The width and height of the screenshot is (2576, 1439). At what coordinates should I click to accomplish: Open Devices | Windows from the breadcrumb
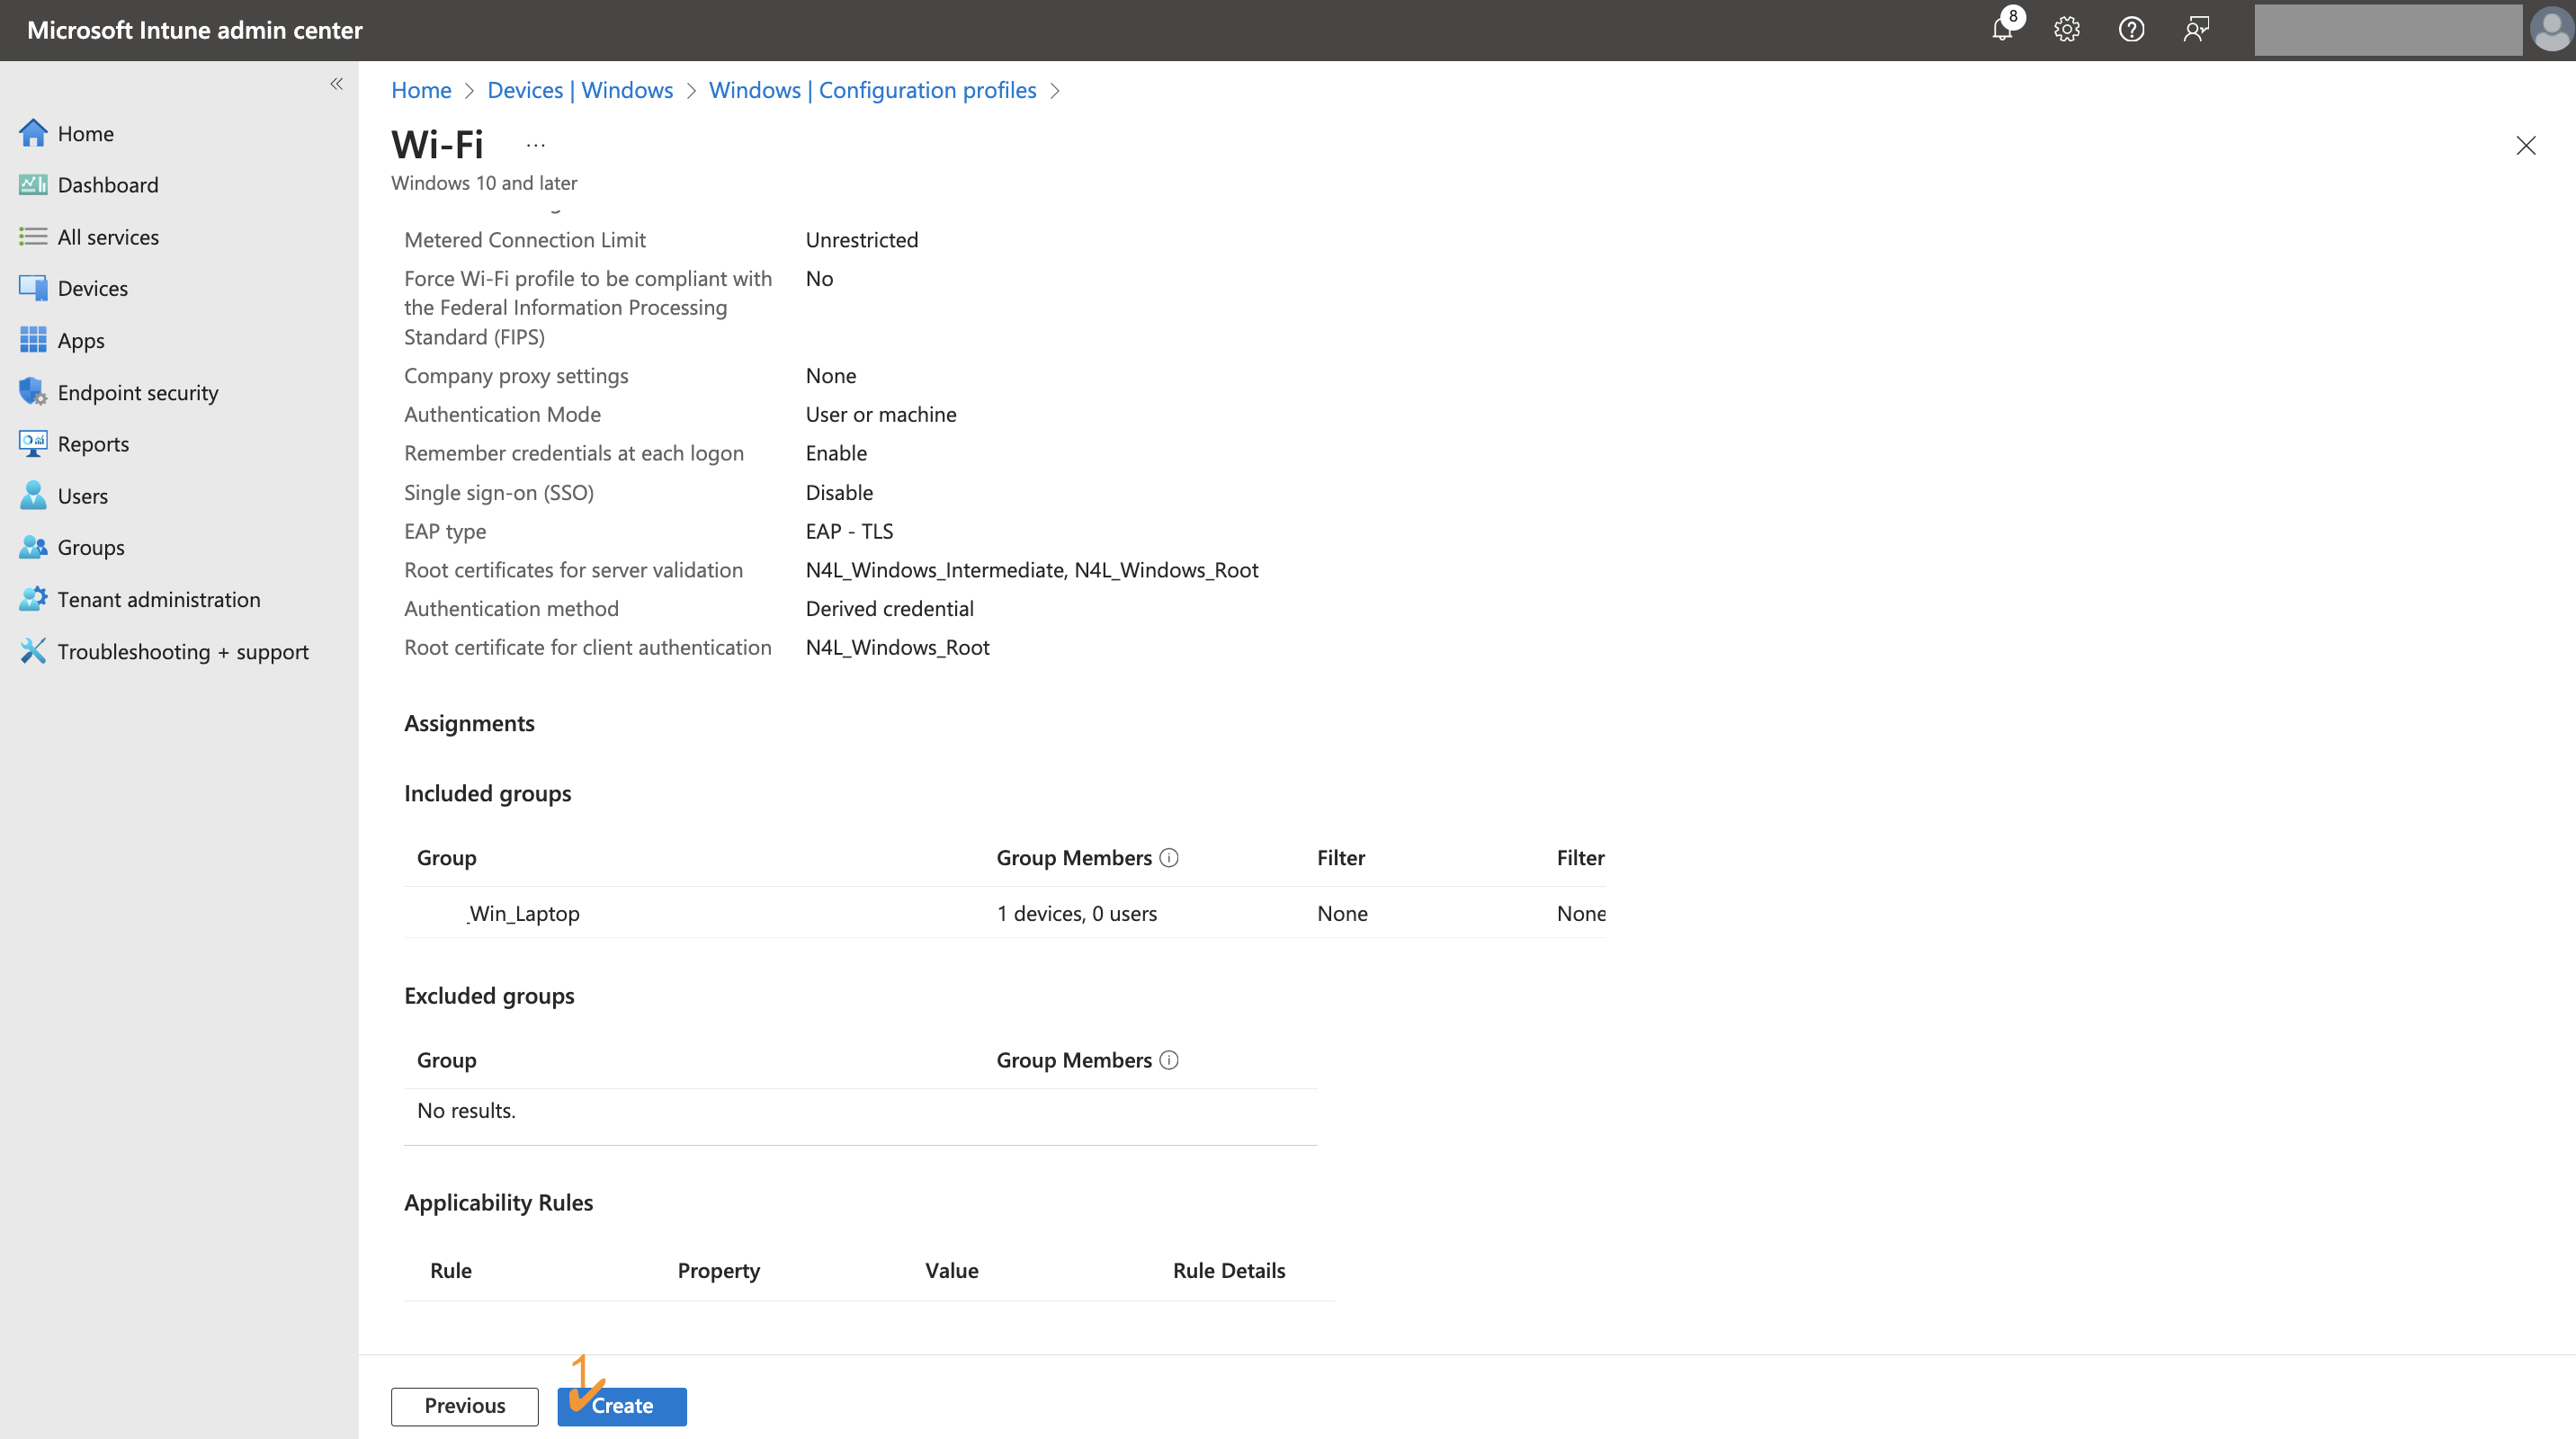tap(579, 90)
